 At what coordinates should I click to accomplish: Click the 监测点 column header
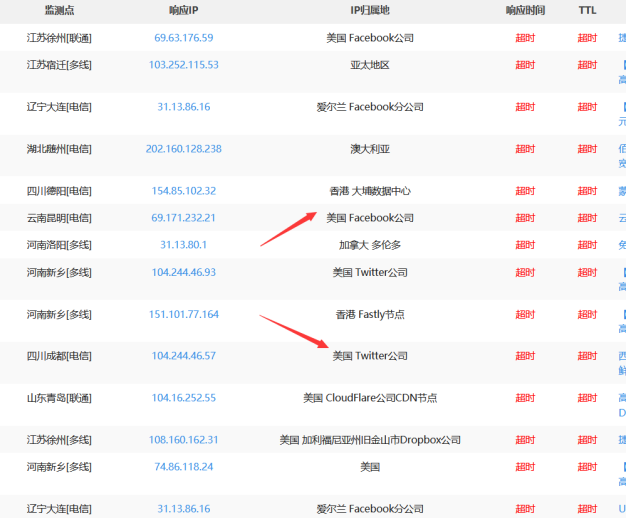pos(59,10)
